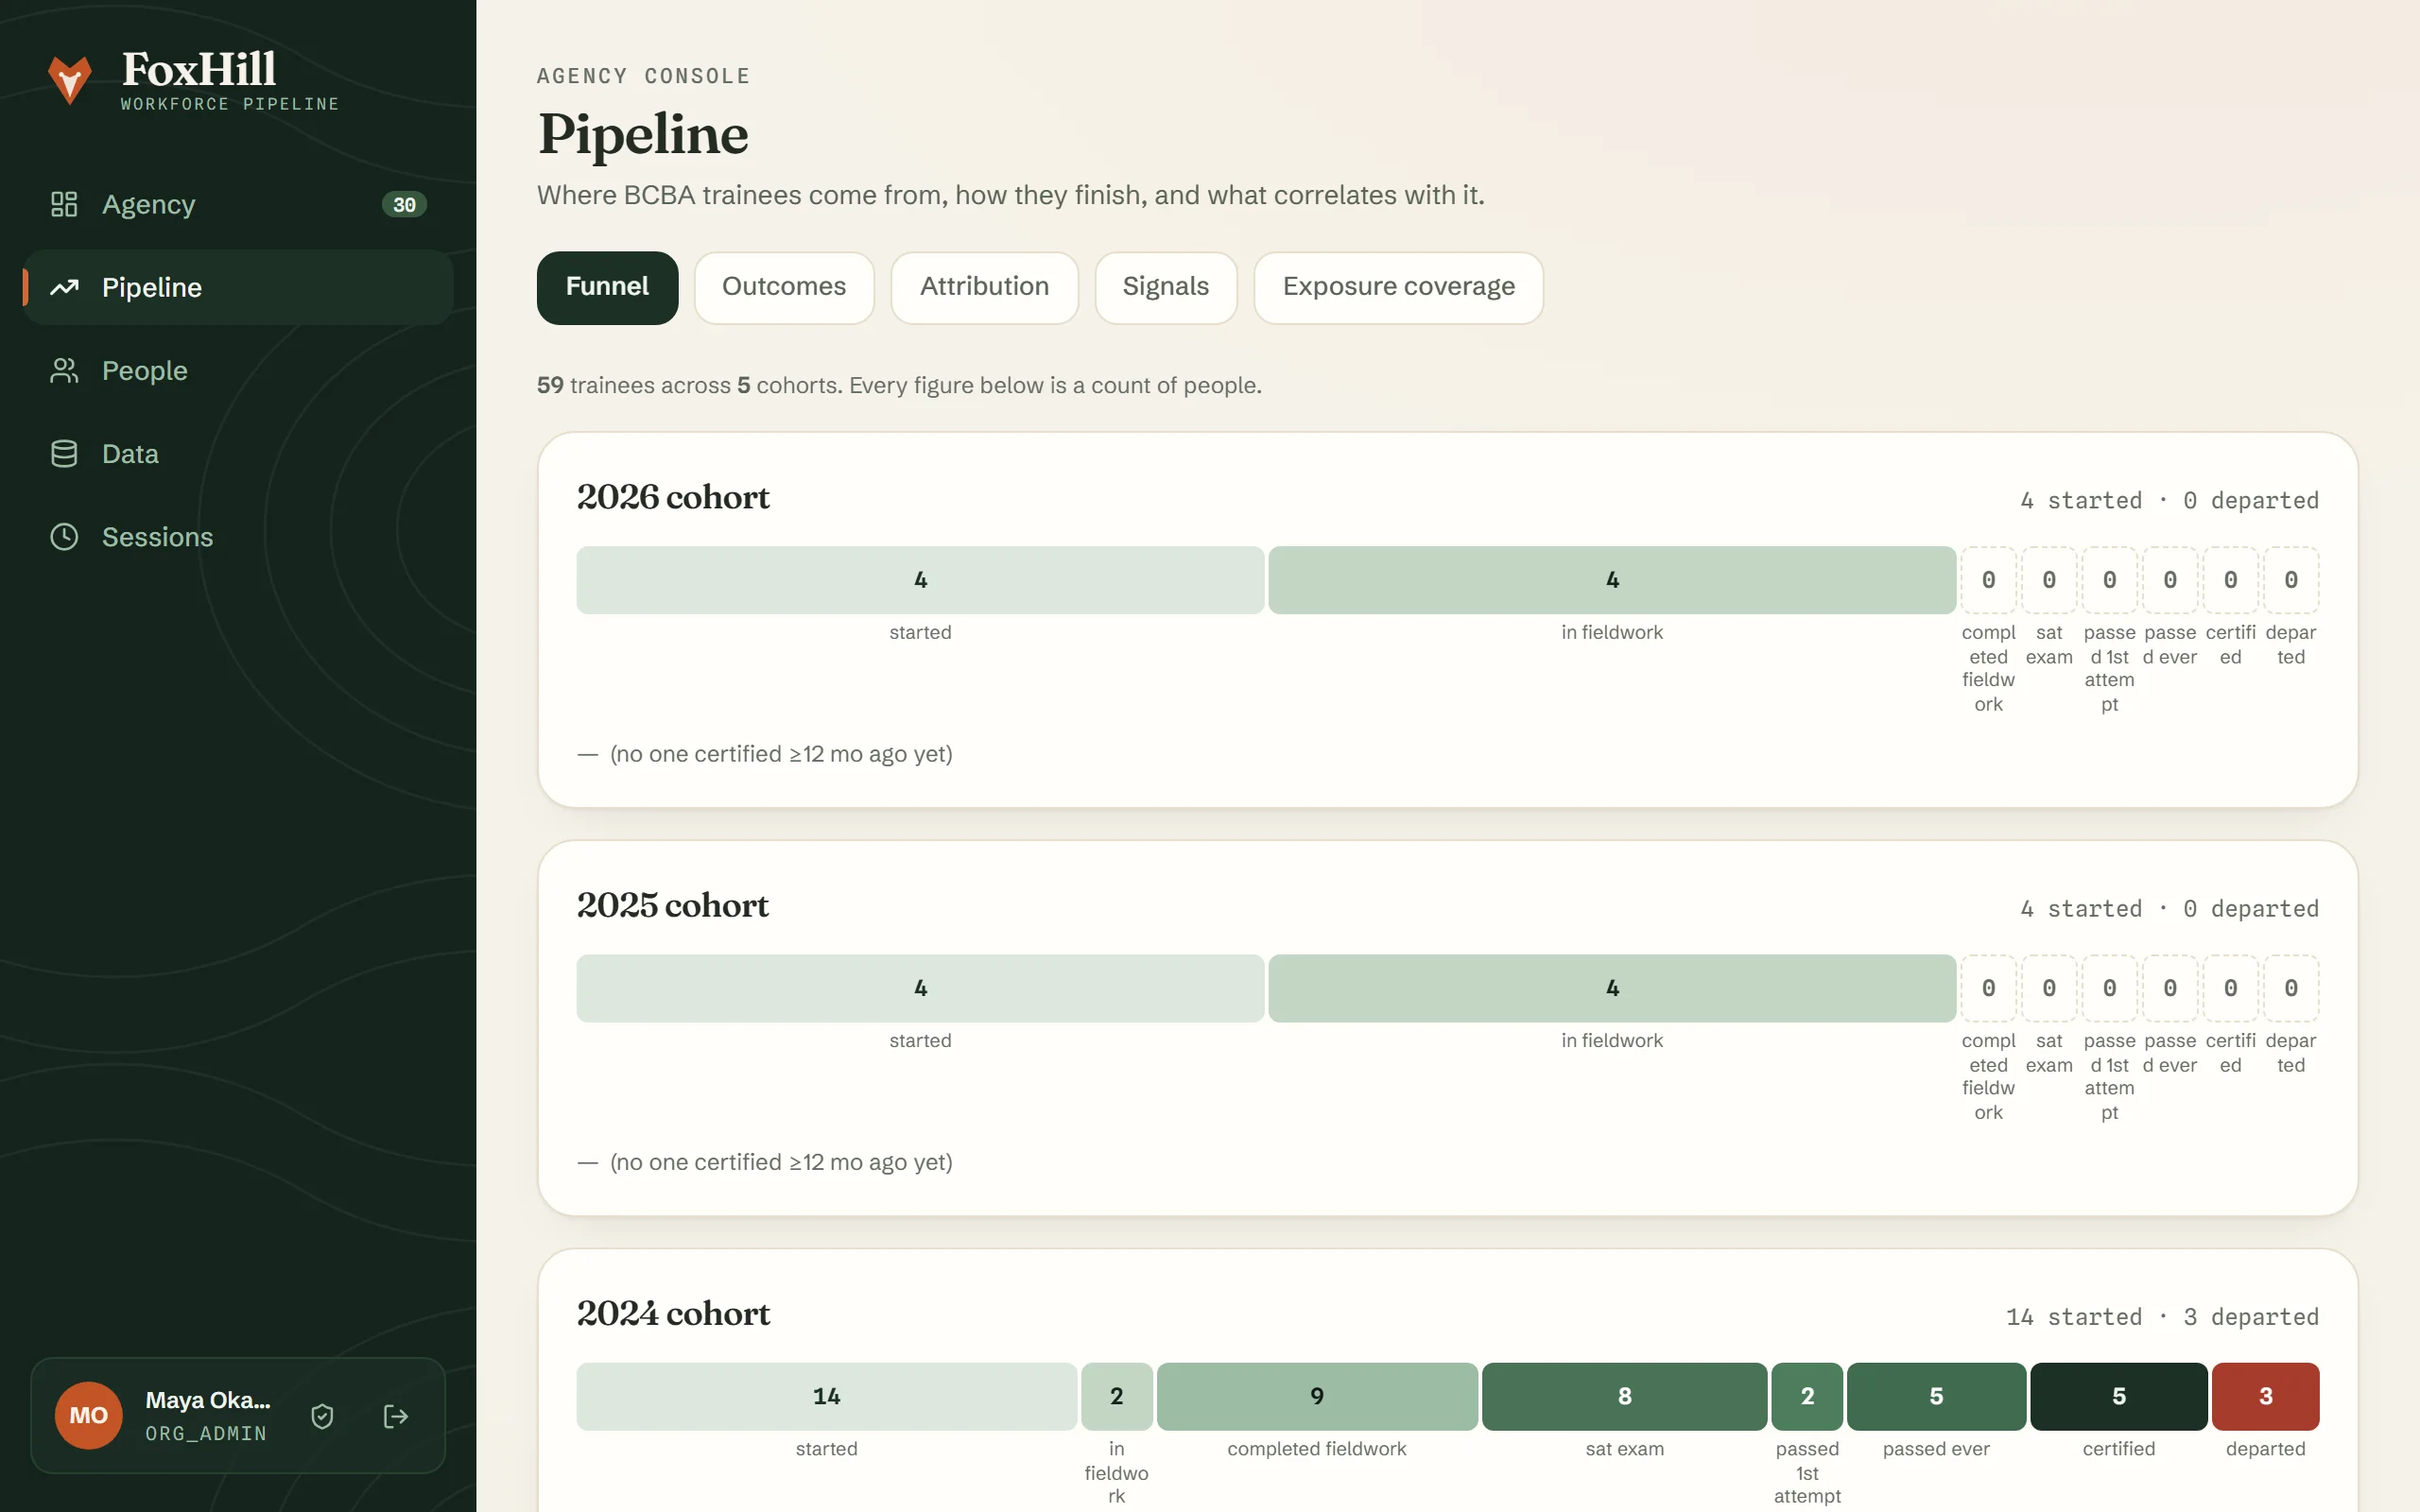Viewport: 2420px width, 1512px height.
Task: Click the Agency badge showing 30
Action: [x=404, y=204]
